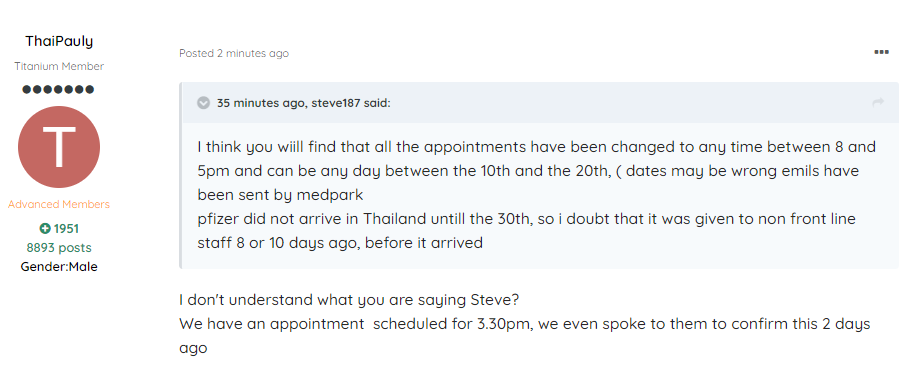
Task: Open the Advanced Members group link
Action: 58,204
